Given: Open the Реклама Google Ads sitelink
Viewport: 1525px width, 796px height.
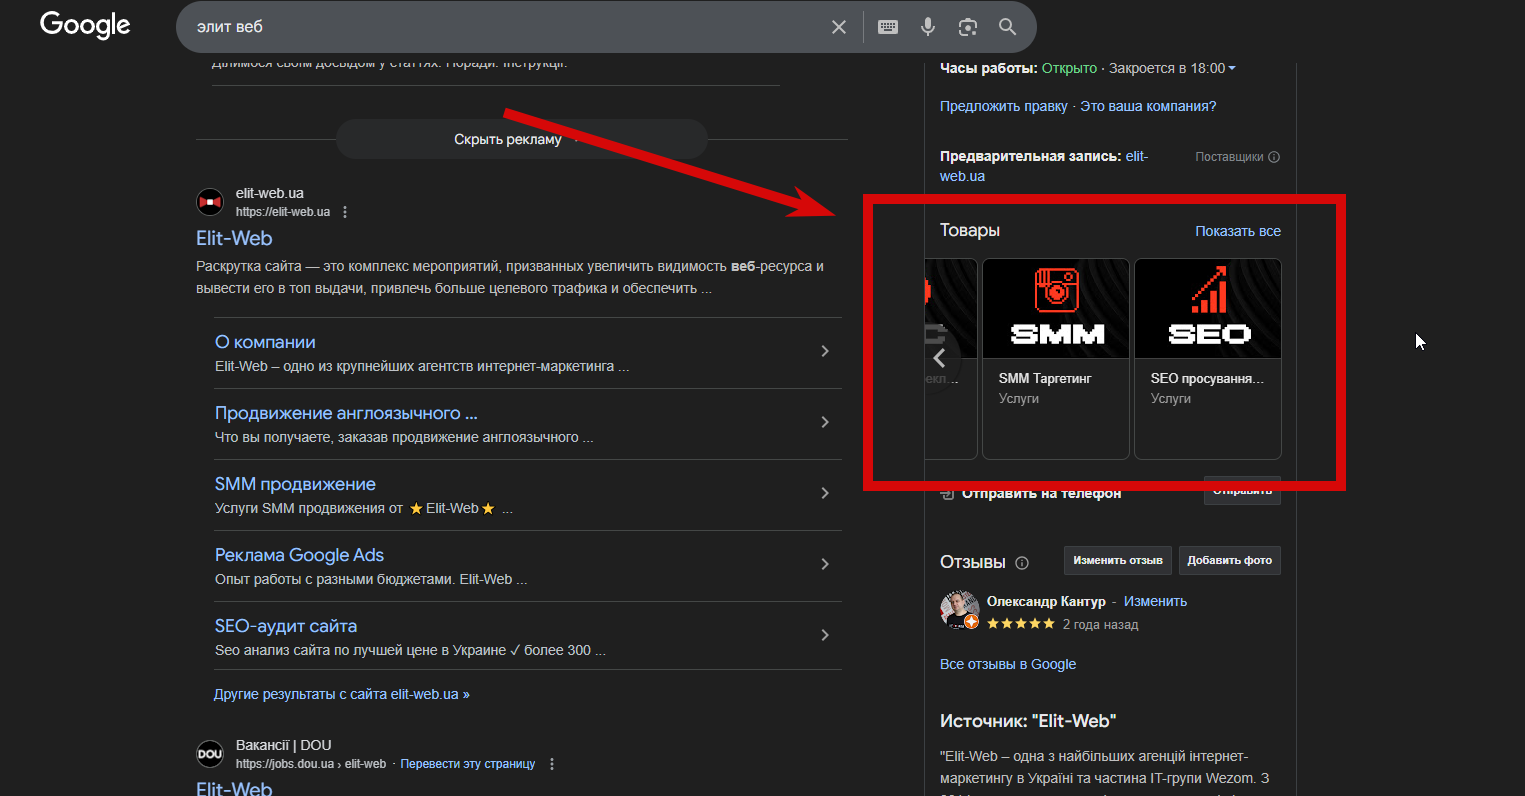Looking at the screenshot, I should point(299,555).
